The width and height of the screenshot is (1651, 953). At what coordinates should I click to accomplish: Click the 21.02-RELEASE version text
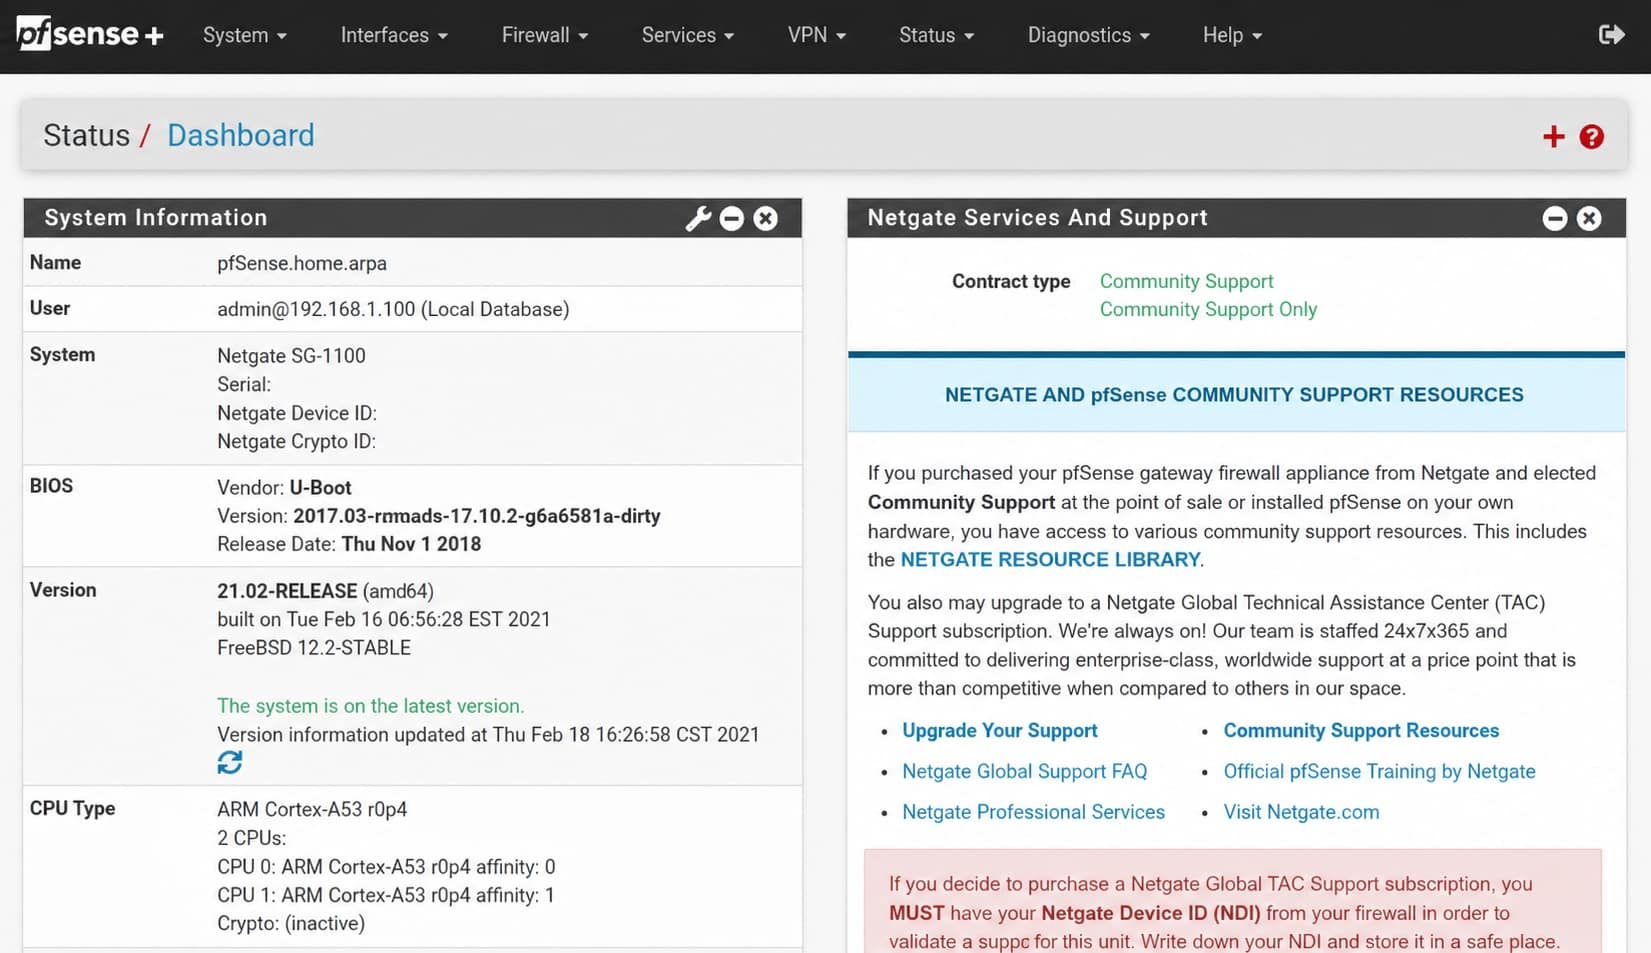pos(287,591)
